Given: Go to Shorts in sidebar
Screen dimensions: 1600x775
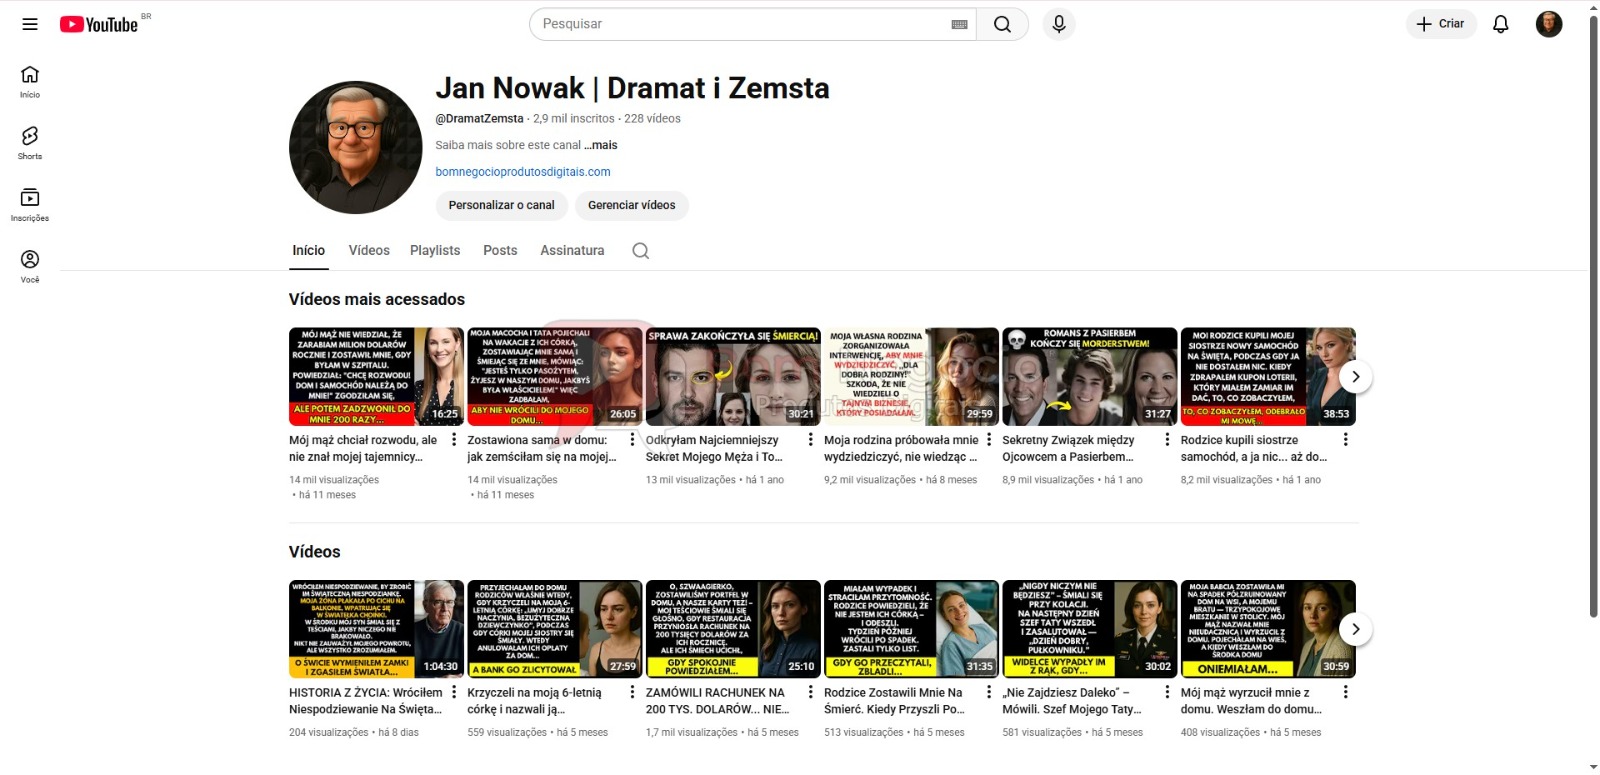Looking at the screenshot, I should [x=30, y=142].
